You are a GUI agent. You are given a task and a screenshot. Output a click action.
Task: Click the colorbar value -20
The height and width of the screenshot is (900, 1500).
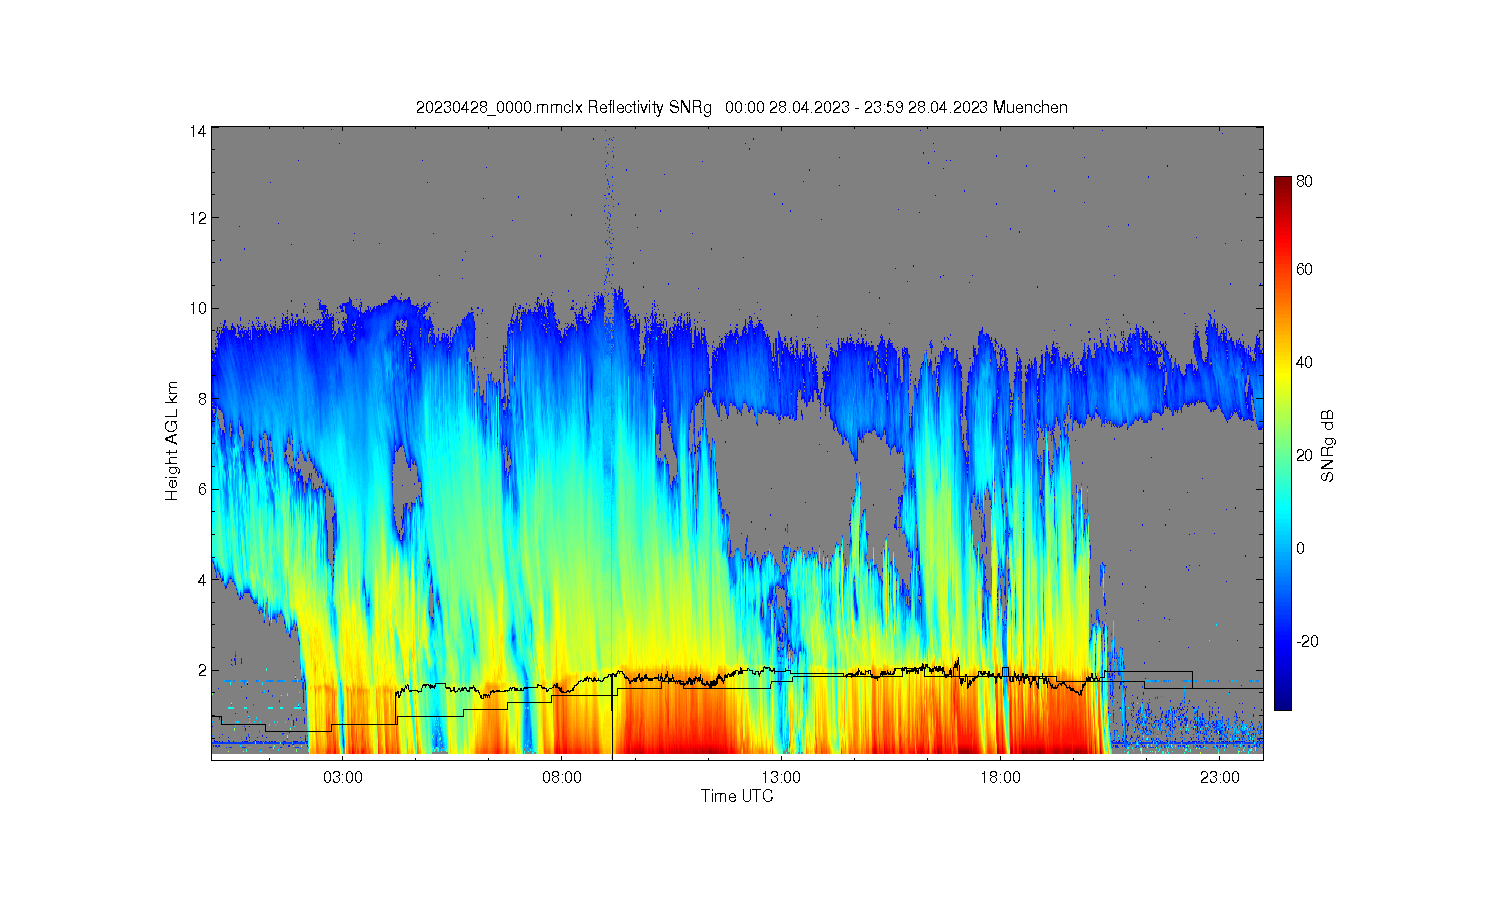tap(1307, 641)
